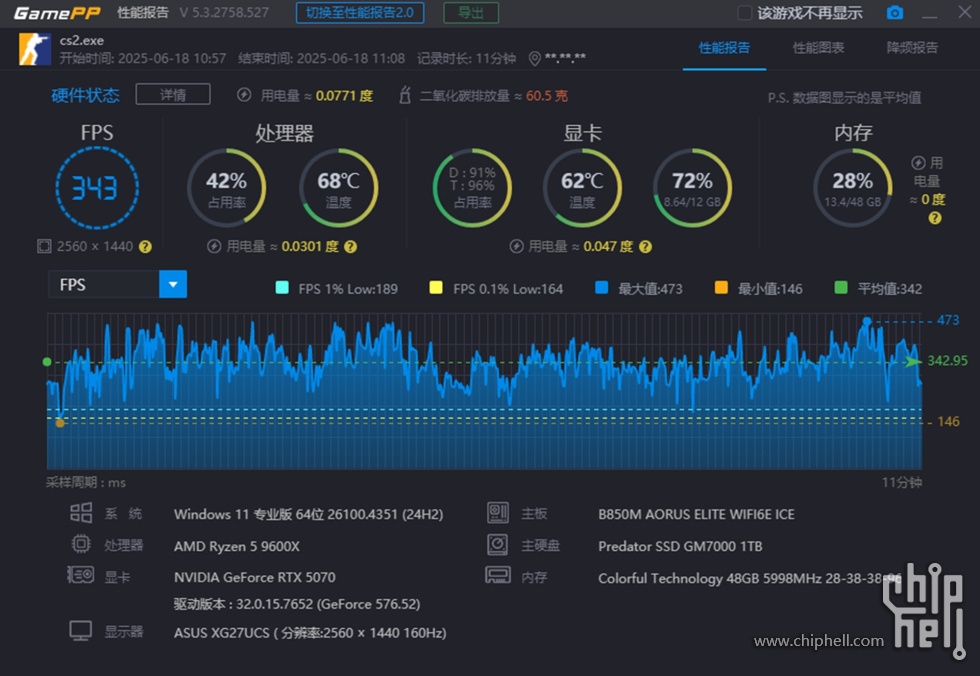980x676 pixels.
Task: Click the ASUS XG27UCS monitor text
Action: pos(310,632)
